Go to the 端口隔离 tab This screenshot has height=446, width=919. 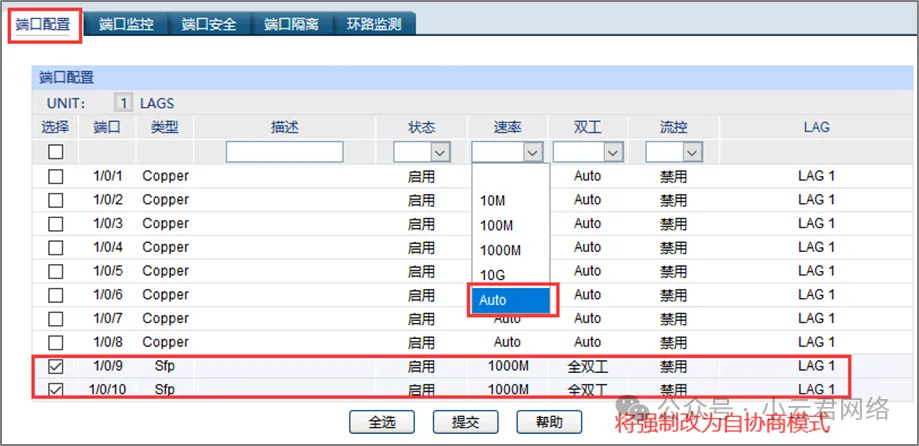click(291, 24)
